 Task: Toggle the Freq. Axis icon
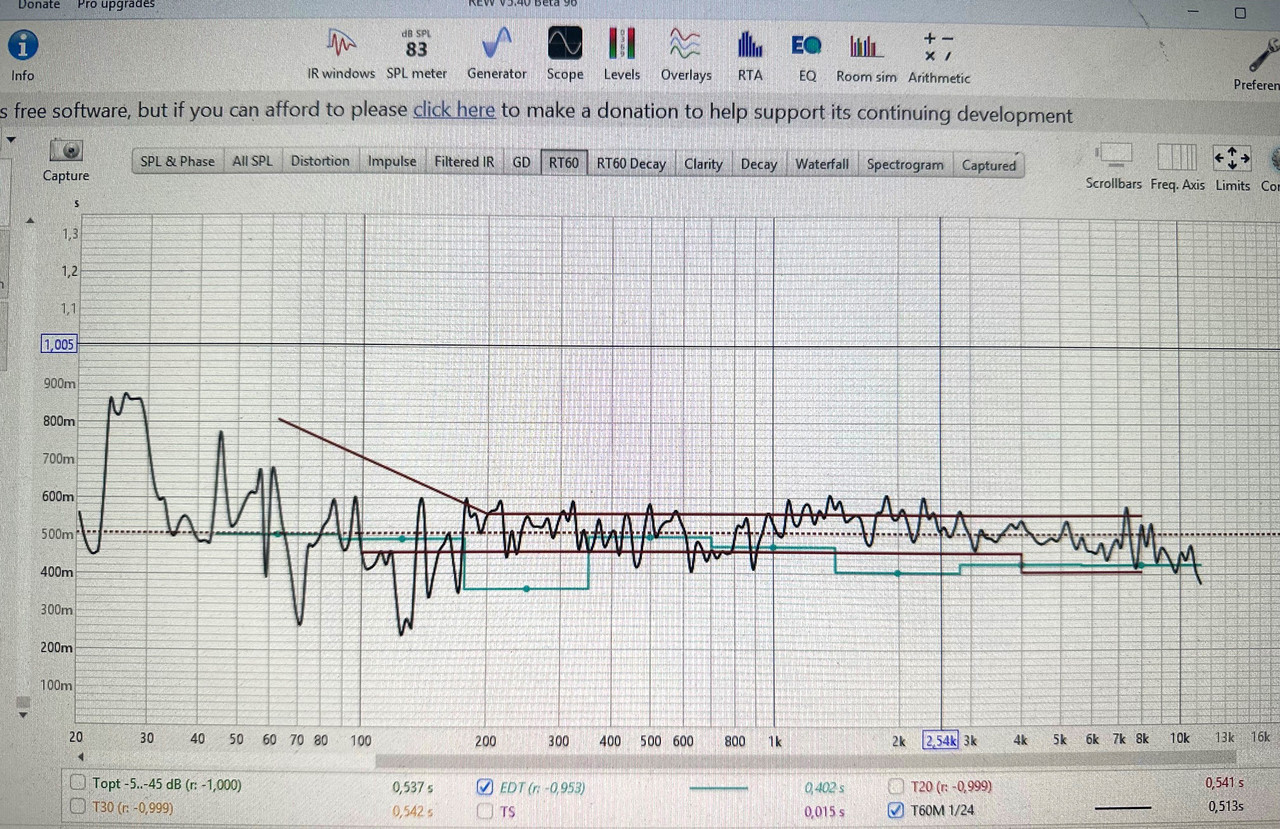click(x=1177, y=157)
